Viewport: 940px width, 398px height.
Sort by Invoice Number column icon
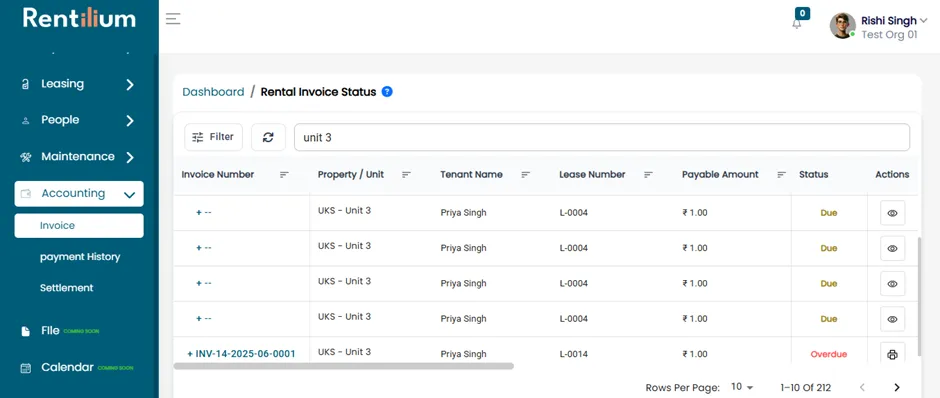[284, 174]
